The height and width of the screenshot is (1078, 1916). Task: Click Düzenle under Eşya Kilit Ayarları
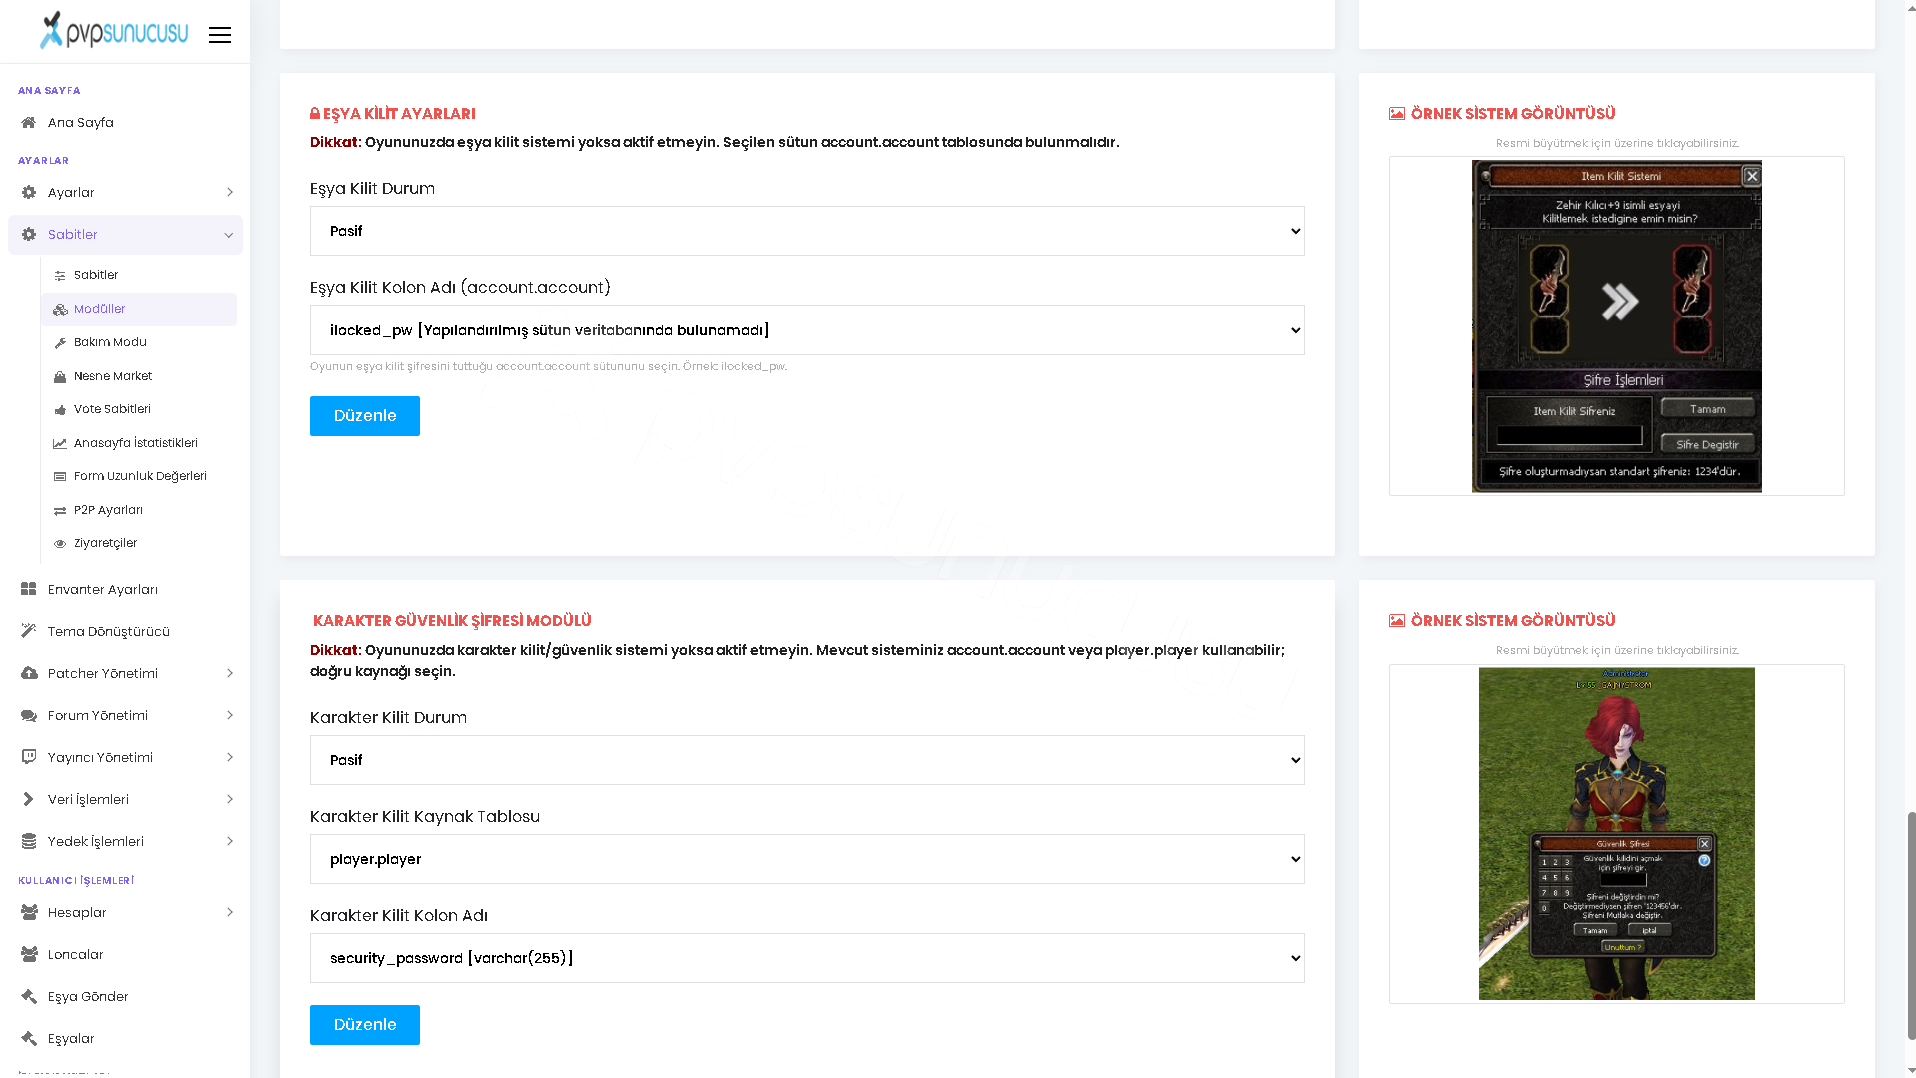click(365, 416)
